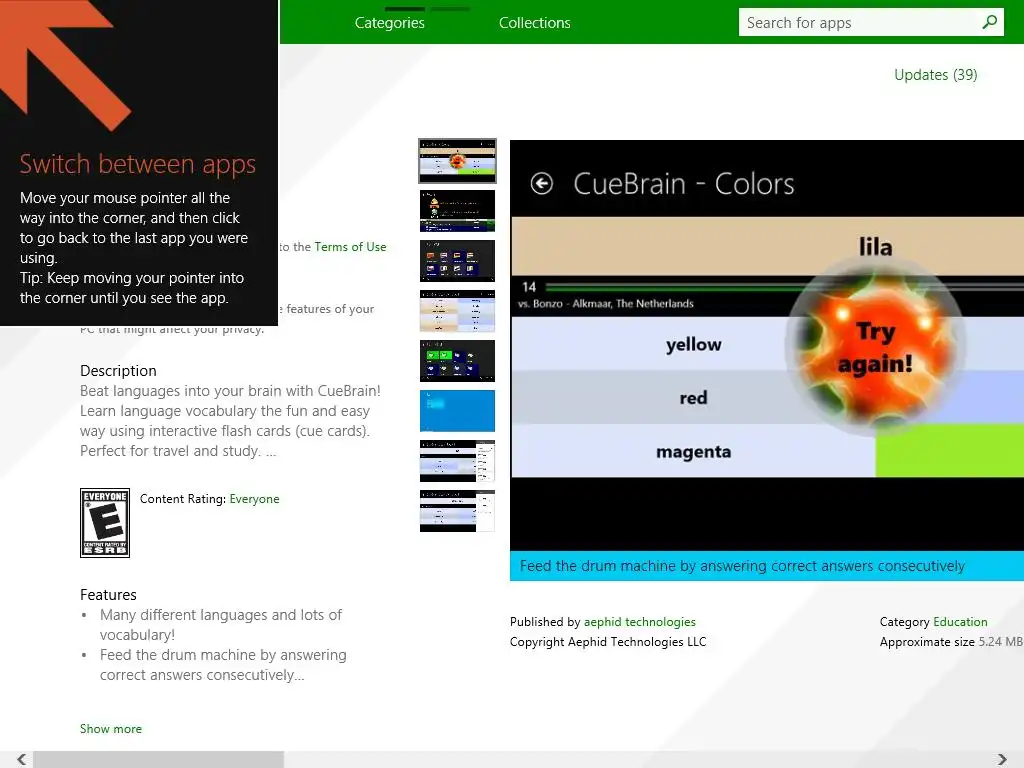Click the Description heading
1024x768 pixels.
coord(118,371)
